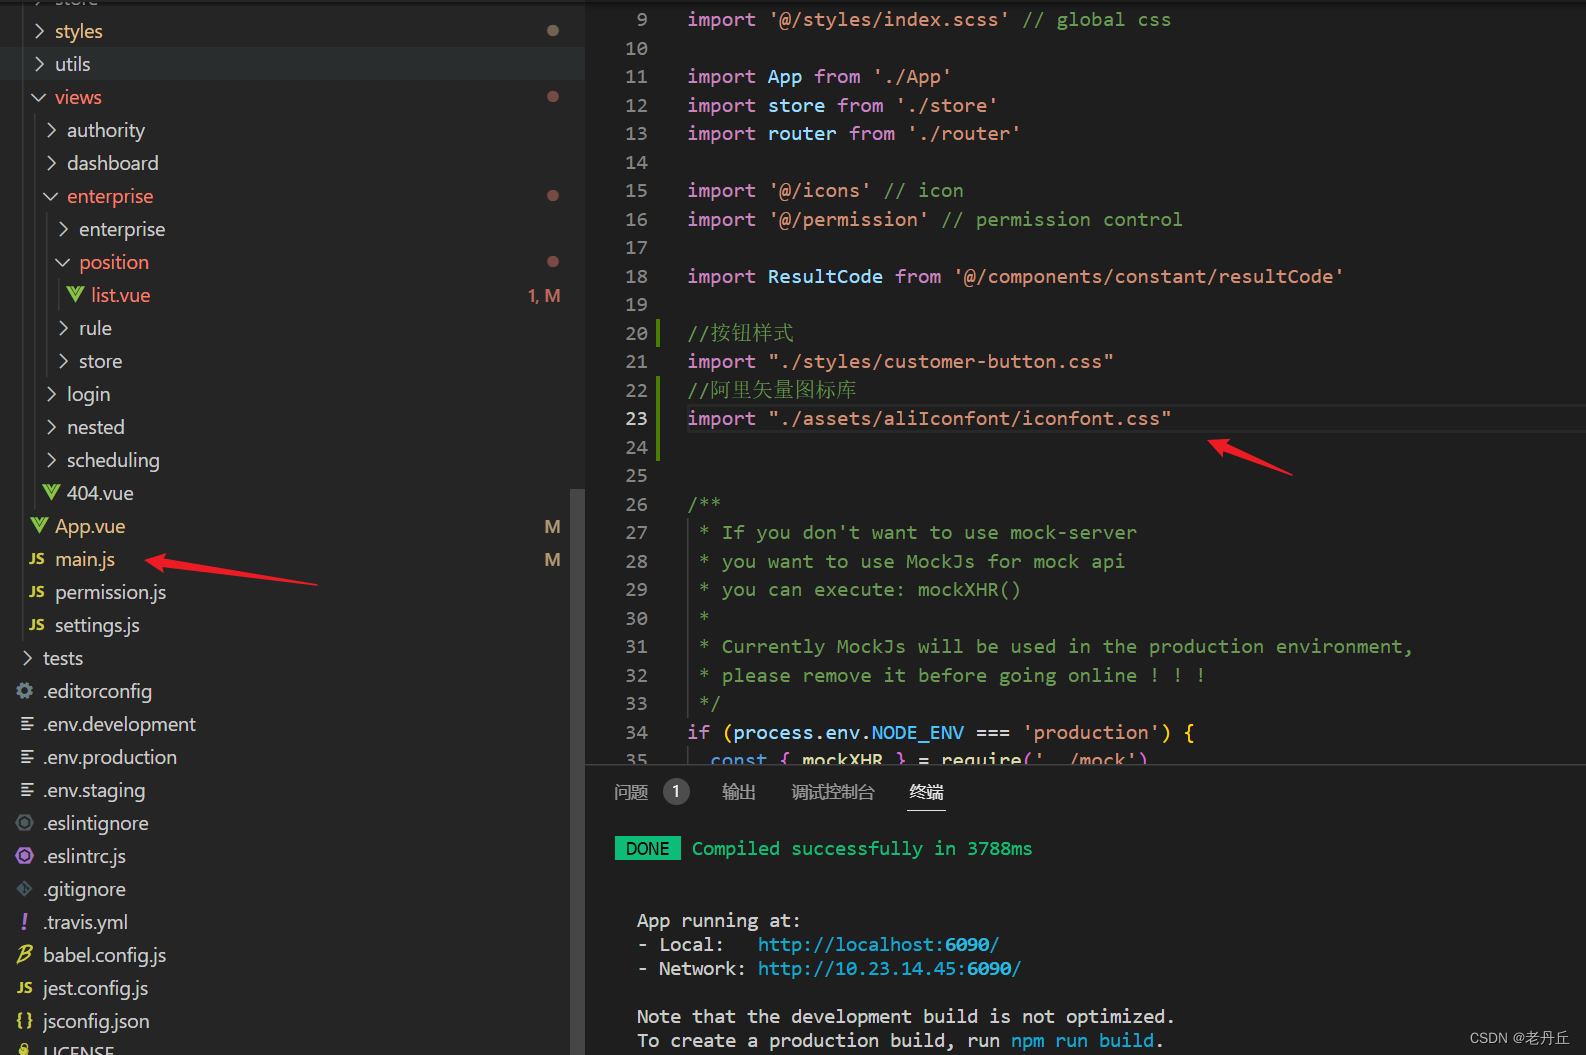Switch to the 调试控制台 debug console tab
This screenshot has width=1586, height=1055.
point(833,792)
